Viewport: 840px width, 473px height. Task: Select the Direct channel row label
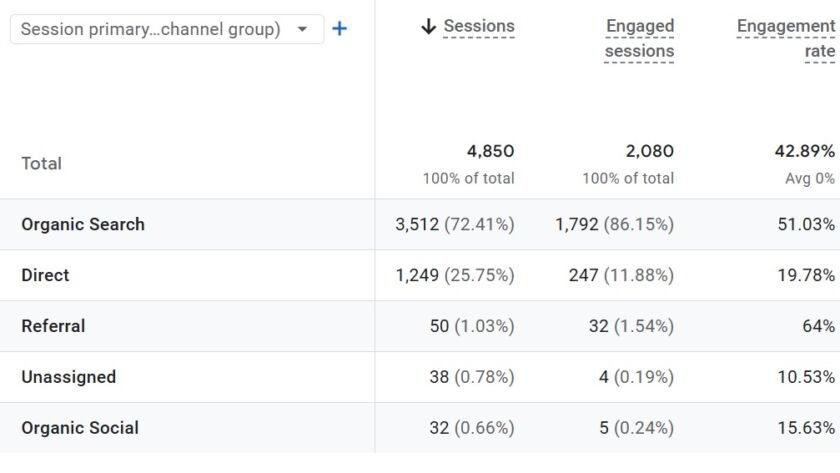pyautogui.click(x=45, y=275)
